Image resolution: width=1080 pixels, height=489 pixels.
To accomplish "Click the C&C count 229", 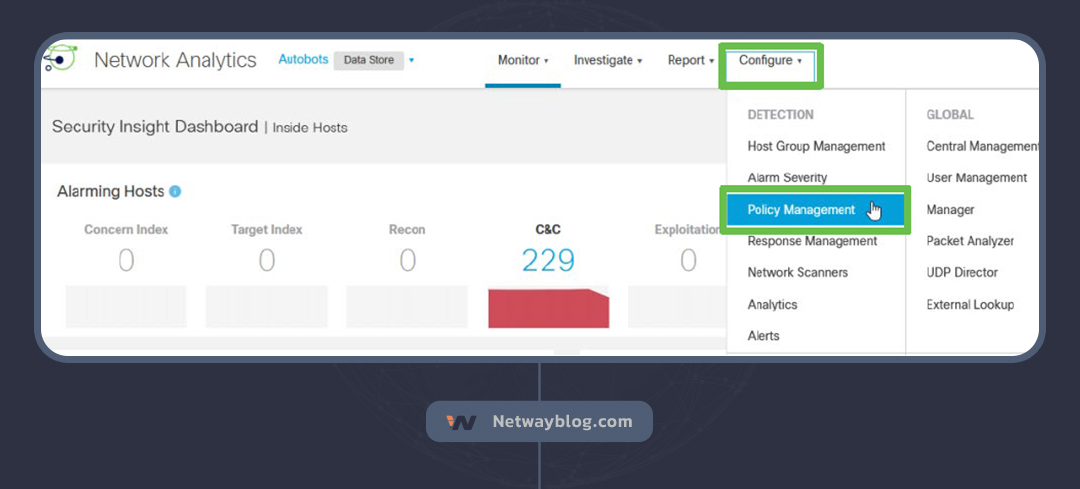I will (x=548, y=260).
